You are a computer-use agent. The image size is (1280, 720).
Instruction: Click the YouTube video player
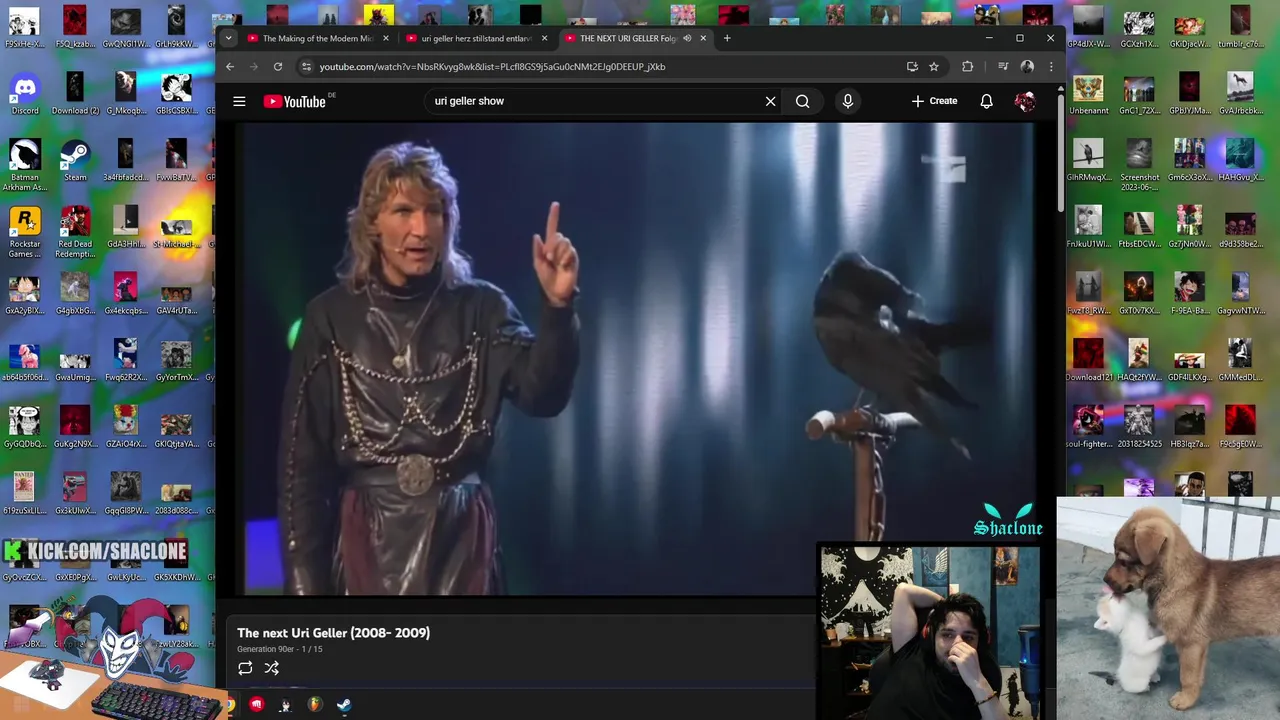pyautogui.click(x=640, y=358)
